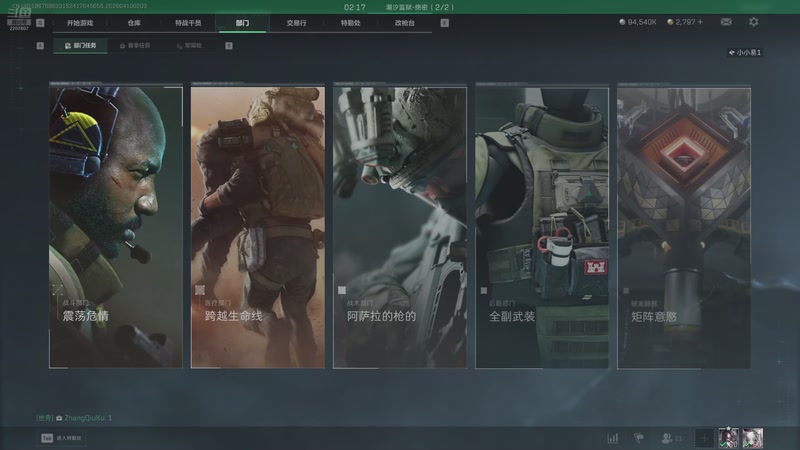Open the 阿萨拉的枪的 department card
The height and width of the screenshot is (450, 800).
tap(400, 227)
